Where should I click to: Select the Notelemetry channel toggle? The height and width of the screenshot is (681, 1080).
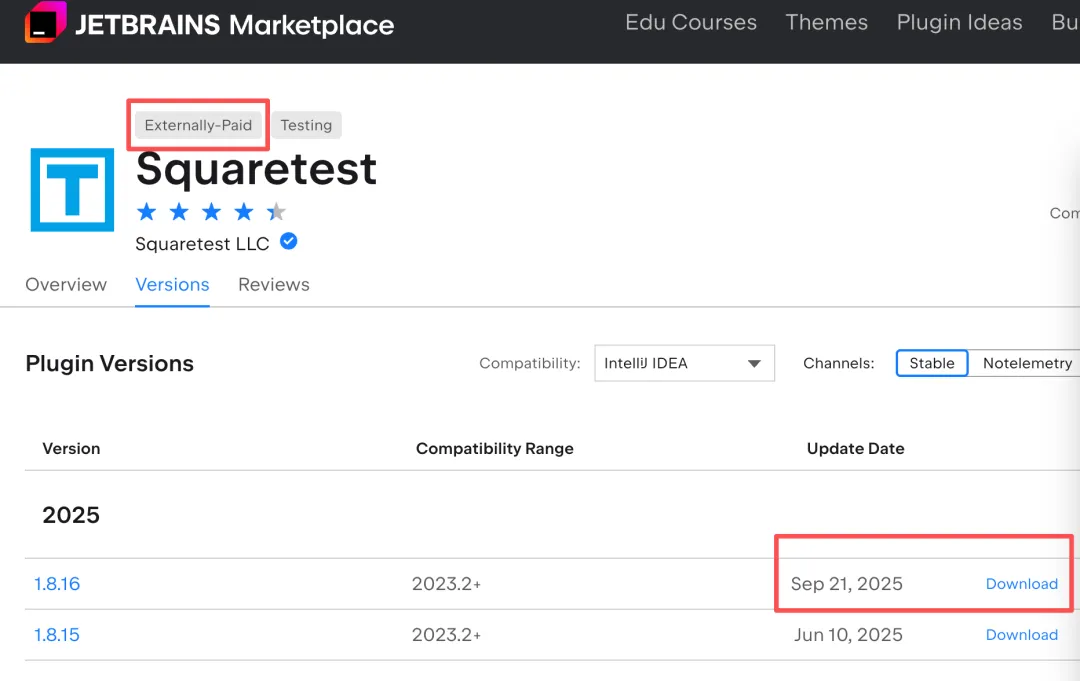pos(1027,363)
